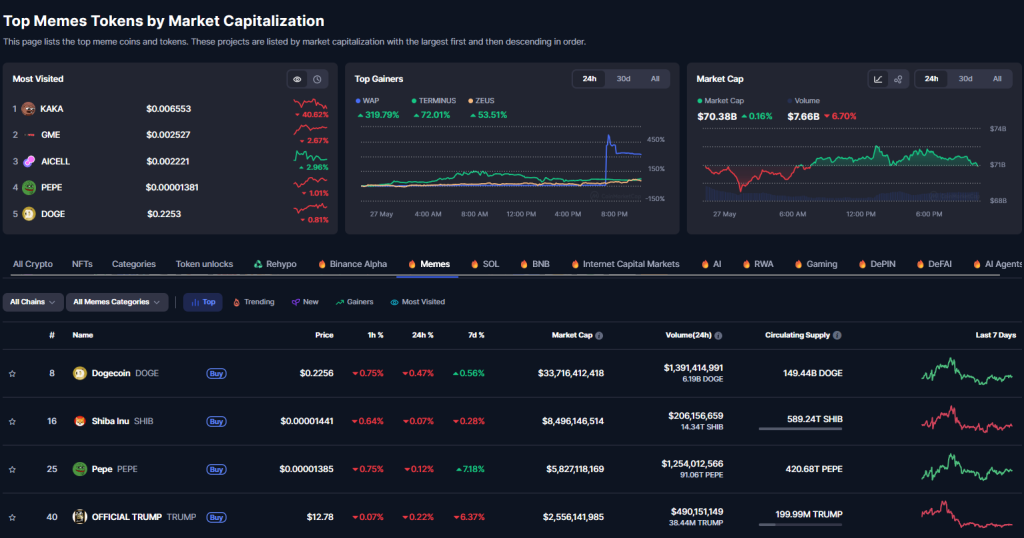
Task: Select 30d in the Market Cap panel
Action: [965, 79]
